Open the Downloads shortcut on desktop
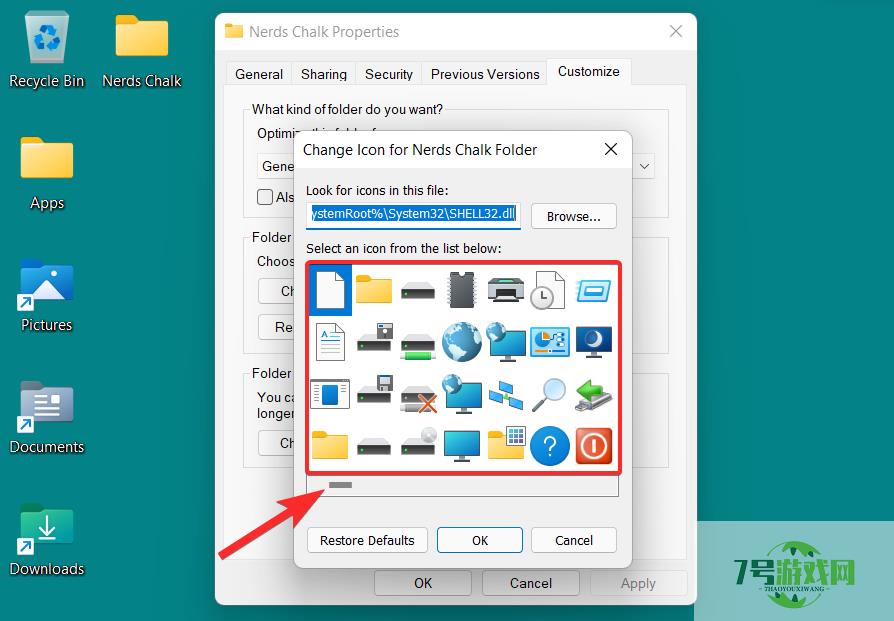 47,540
